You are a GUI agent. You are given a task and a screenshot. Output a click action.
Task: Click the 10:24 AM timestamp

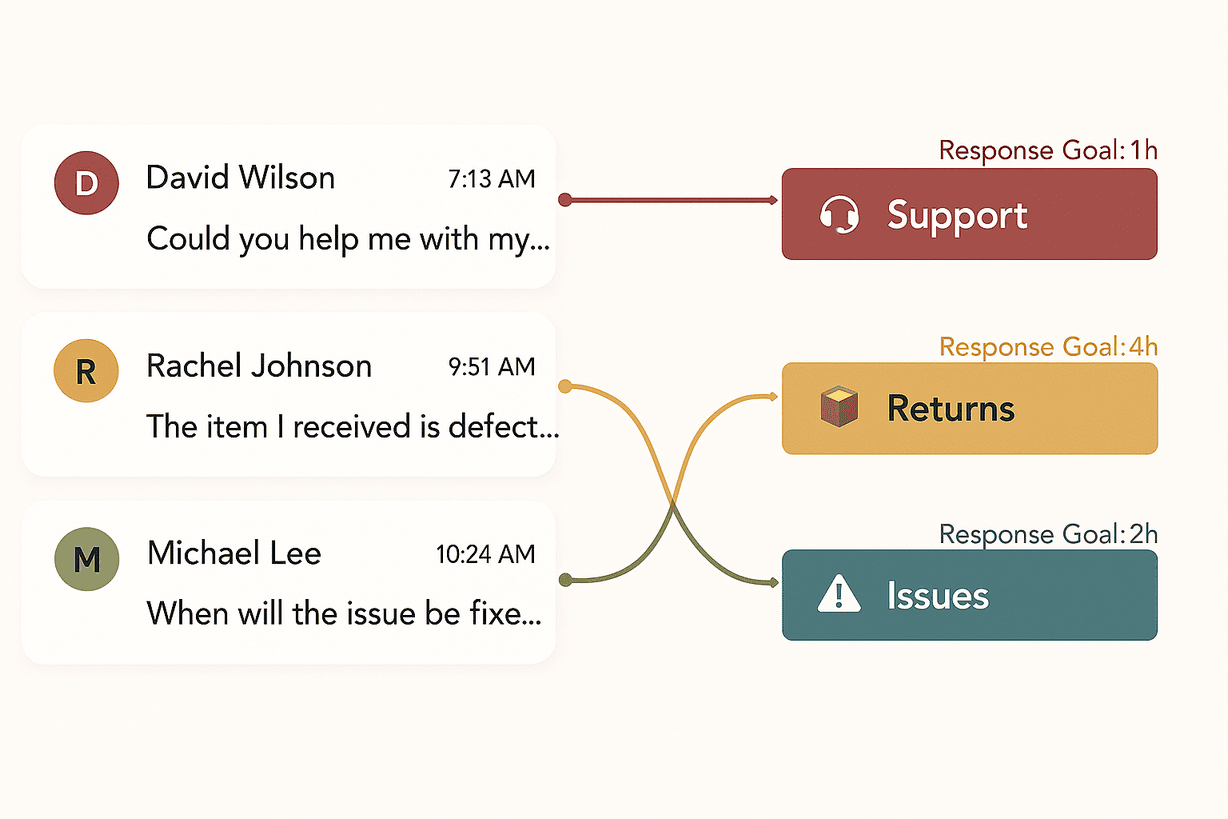(x=485, y=554)
